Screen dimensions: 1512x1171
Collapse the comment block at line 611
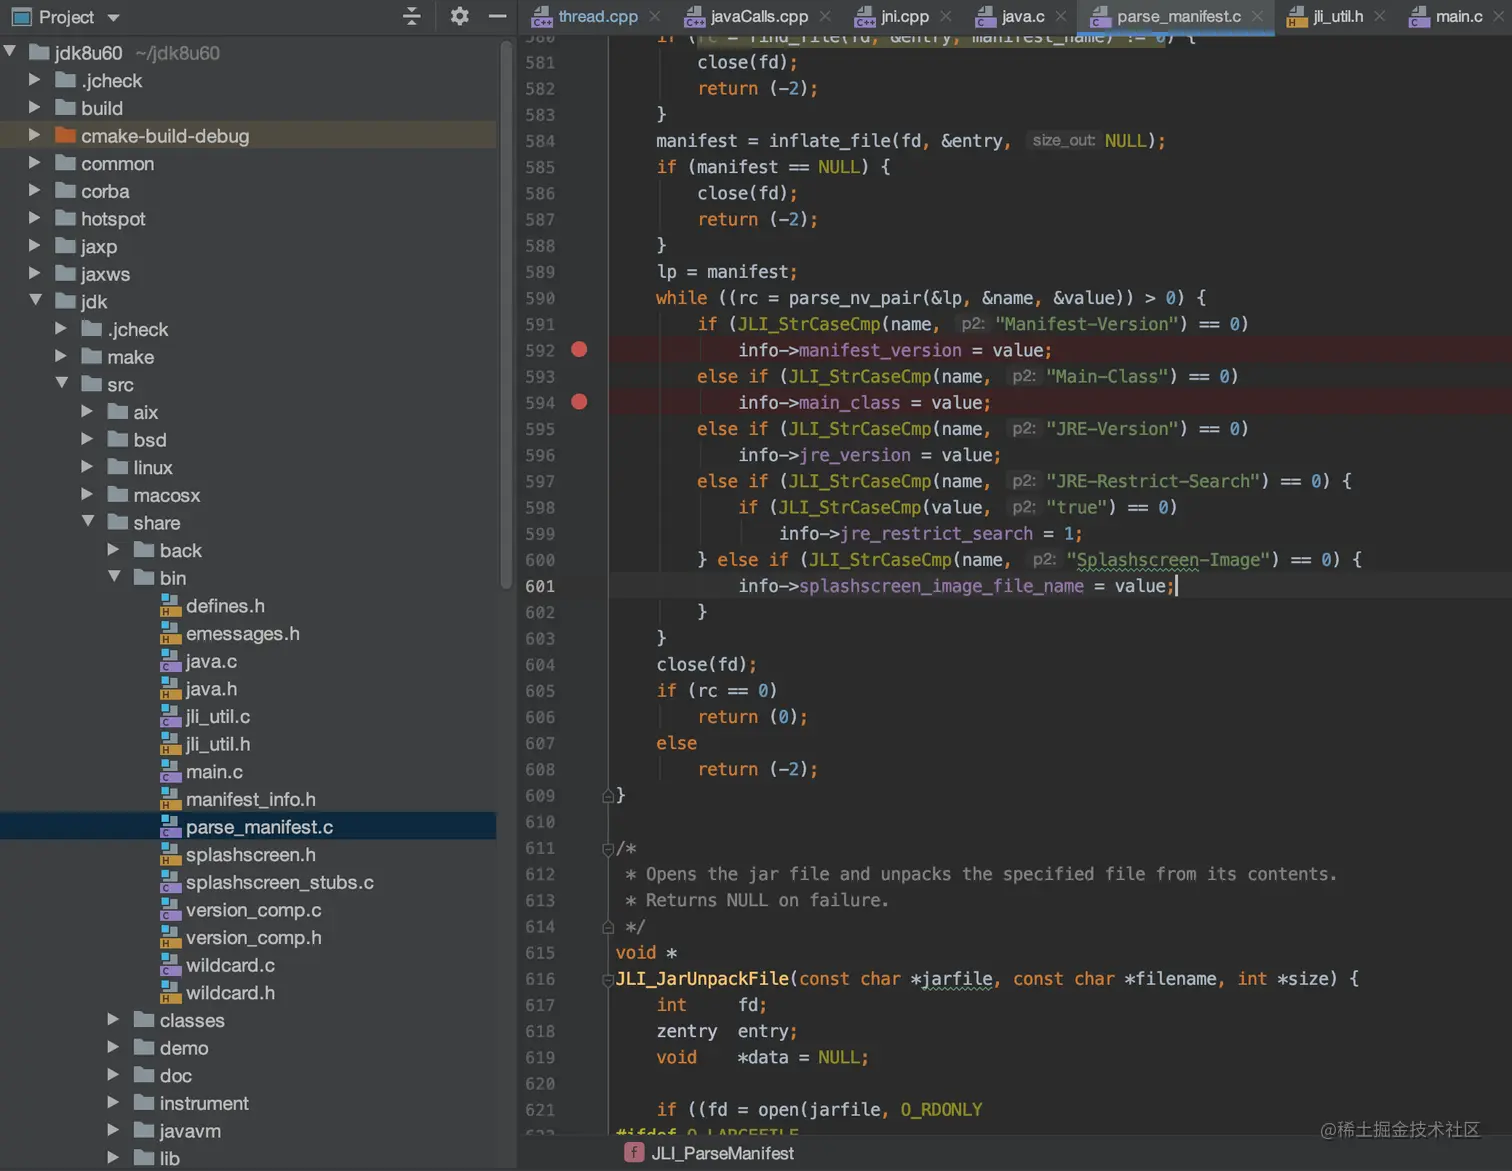coord(607,849)
